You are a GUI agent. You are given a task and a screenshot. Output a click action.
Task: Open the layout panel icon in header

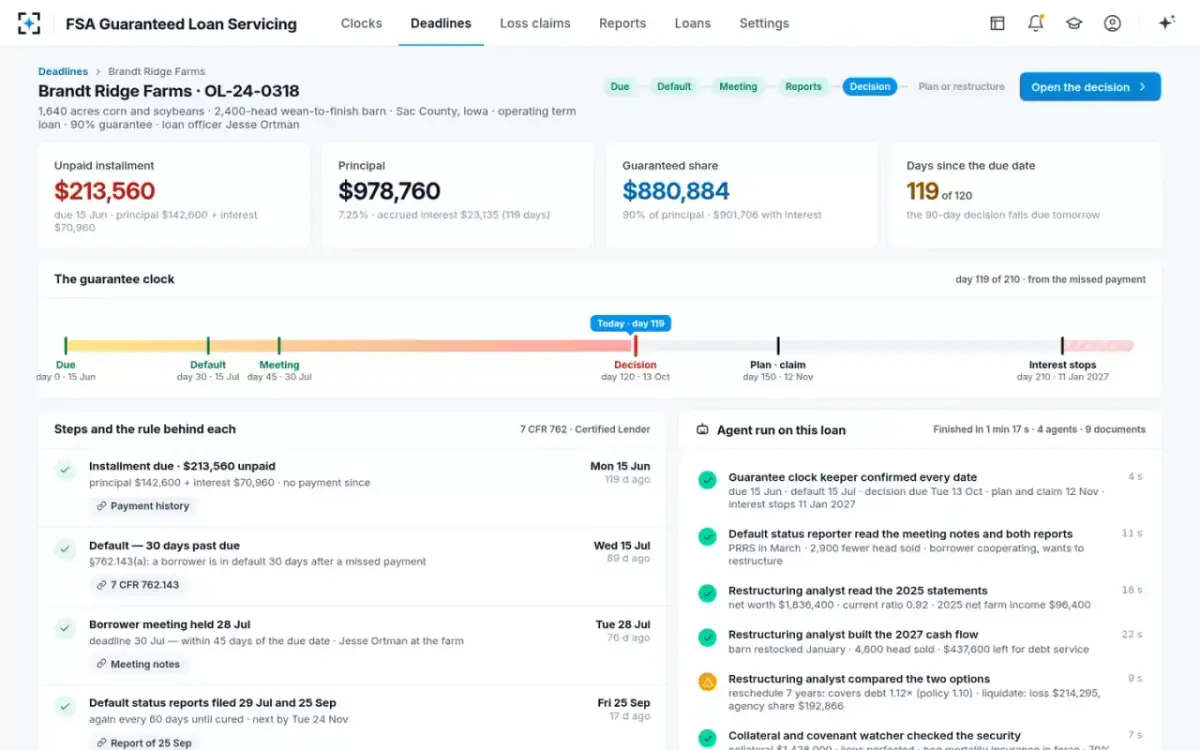click(x=997, y=23)
